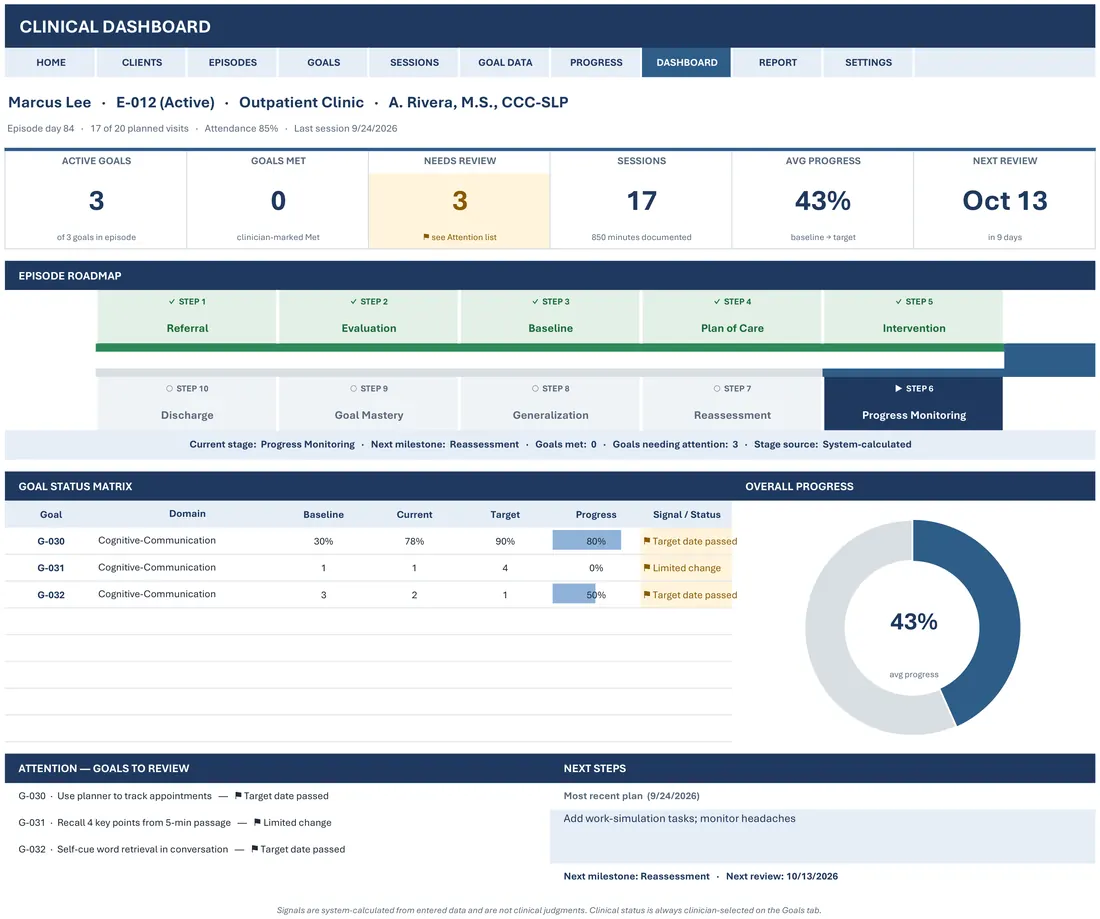
Task: Click the "Progress Monitoring" step label
Action: tap(913, 415)
